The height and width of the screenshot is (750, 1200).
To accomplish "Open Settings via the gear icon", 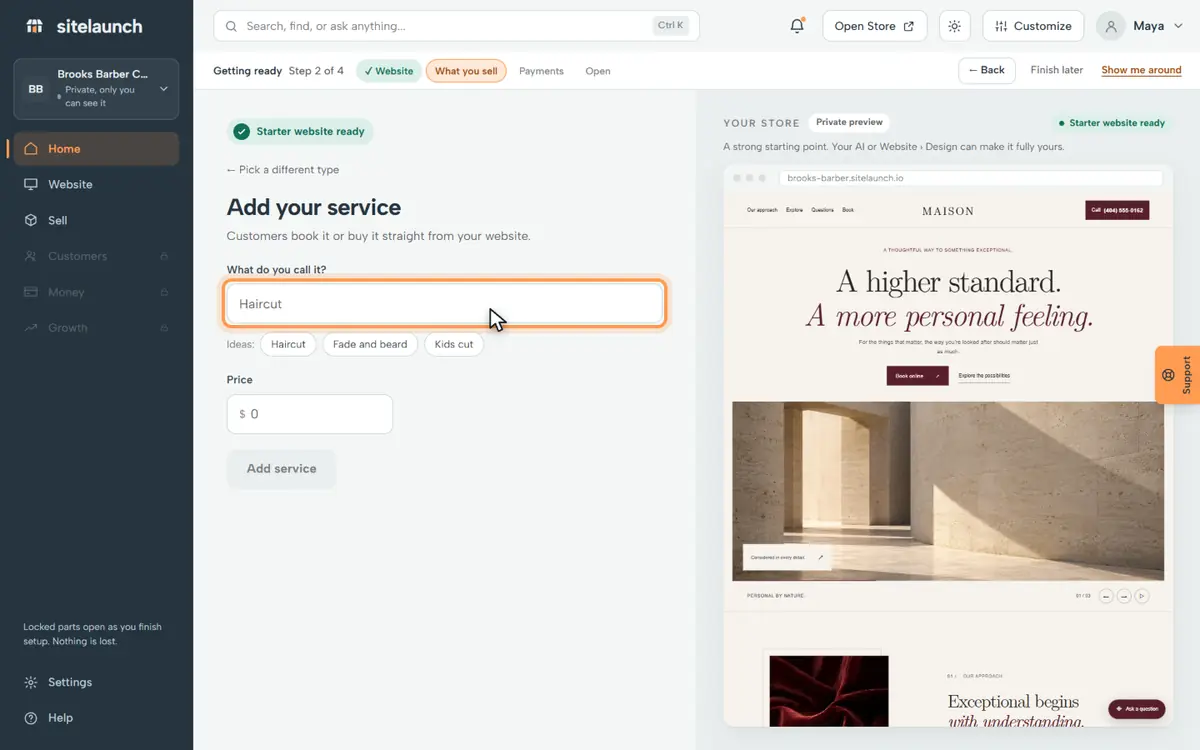I will (31, 682).
